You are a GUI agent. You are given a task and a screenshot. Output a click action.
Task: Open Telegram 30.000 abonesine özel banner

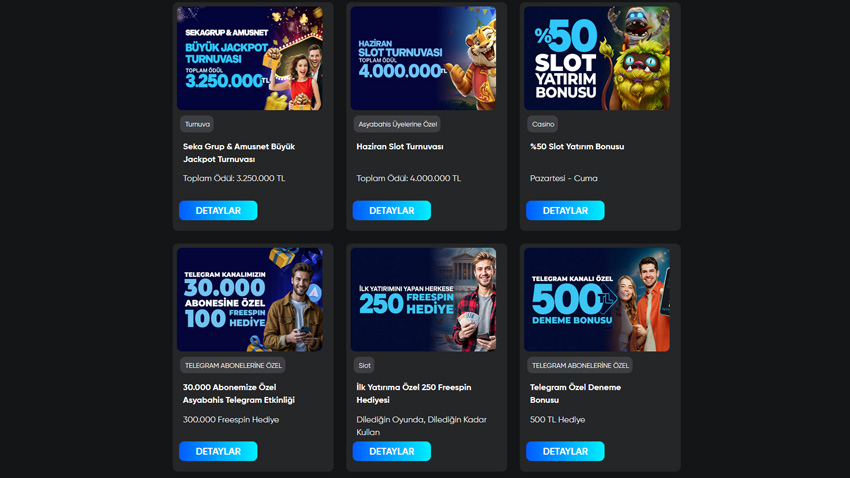coord(250,300)
